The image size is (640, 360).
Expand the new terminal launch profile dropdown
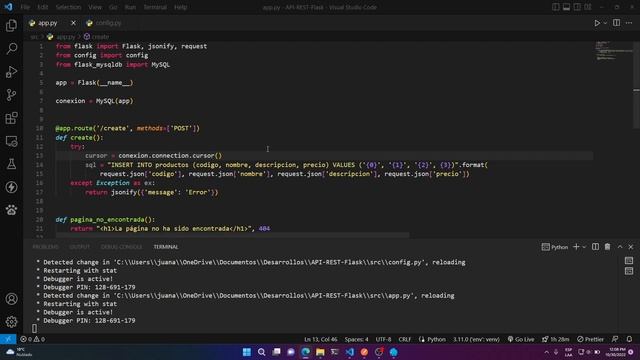(x=584, y=247)
